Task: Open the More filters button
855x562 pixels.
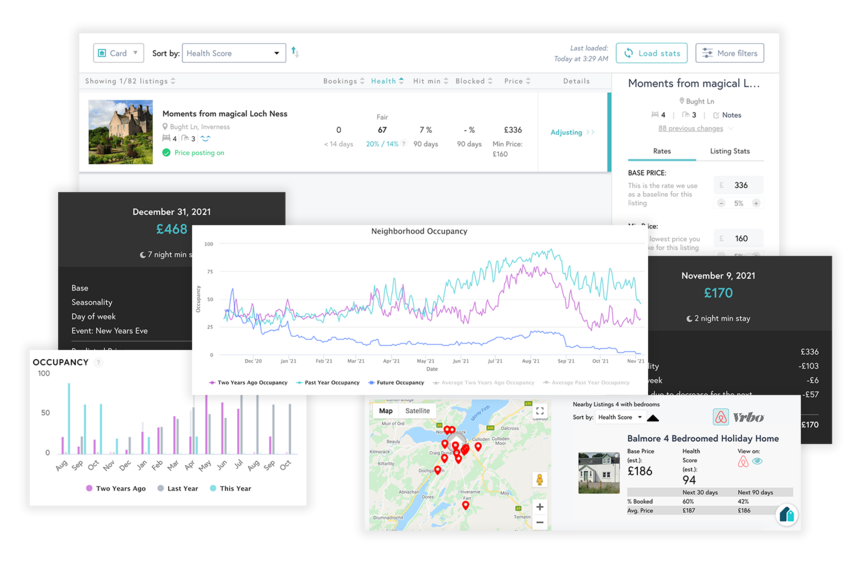Action: click(730, 53)
